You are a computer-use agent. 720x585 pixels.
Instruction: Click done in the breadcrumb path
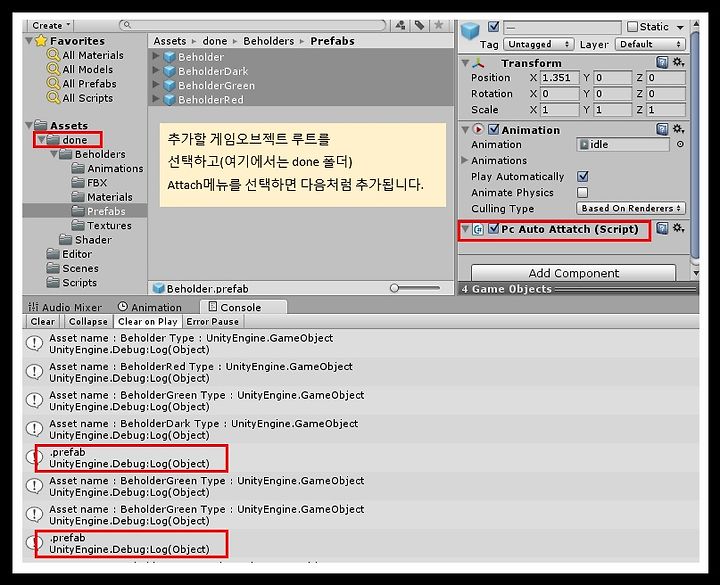(x=214, y=41)
